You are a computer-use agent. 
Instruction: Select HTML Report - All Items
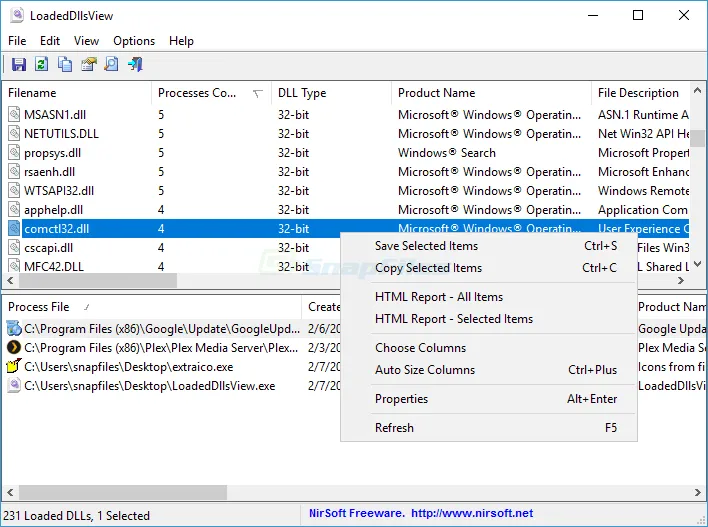tap(489, 297)
